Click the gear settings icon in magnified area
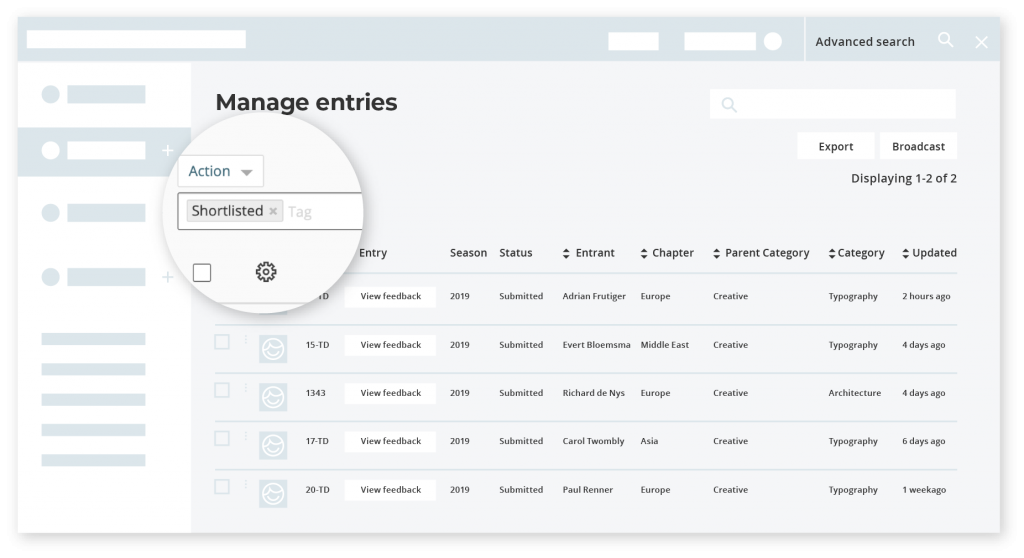1024x558 pixels. [265, 272]
